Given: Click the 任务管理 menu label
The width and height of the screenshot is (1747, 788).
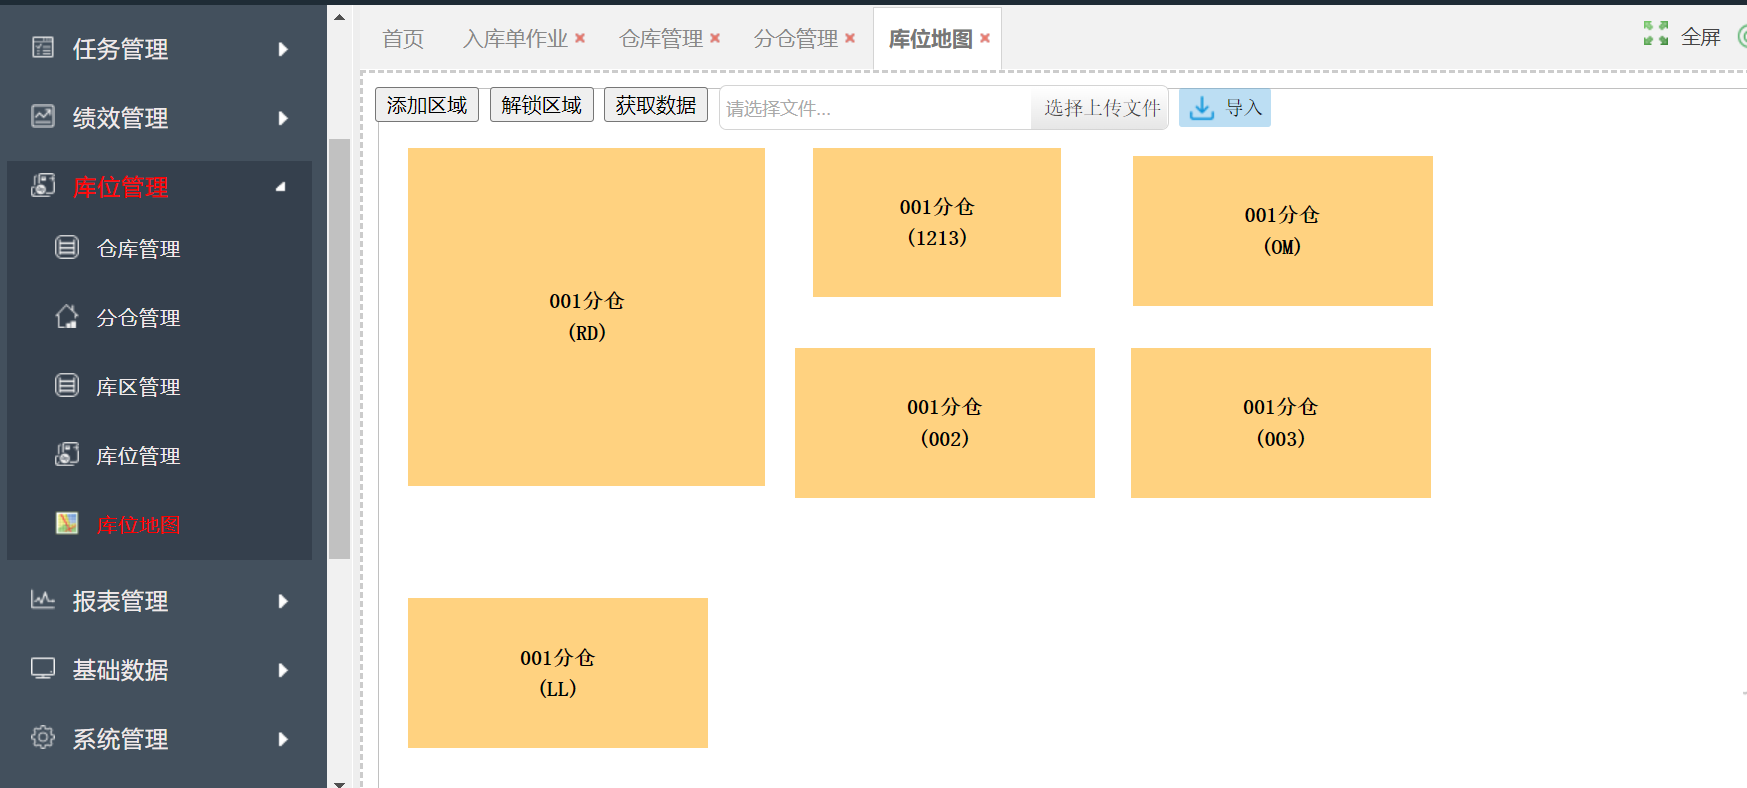Looking at the screenshot, I should [120, 49].
